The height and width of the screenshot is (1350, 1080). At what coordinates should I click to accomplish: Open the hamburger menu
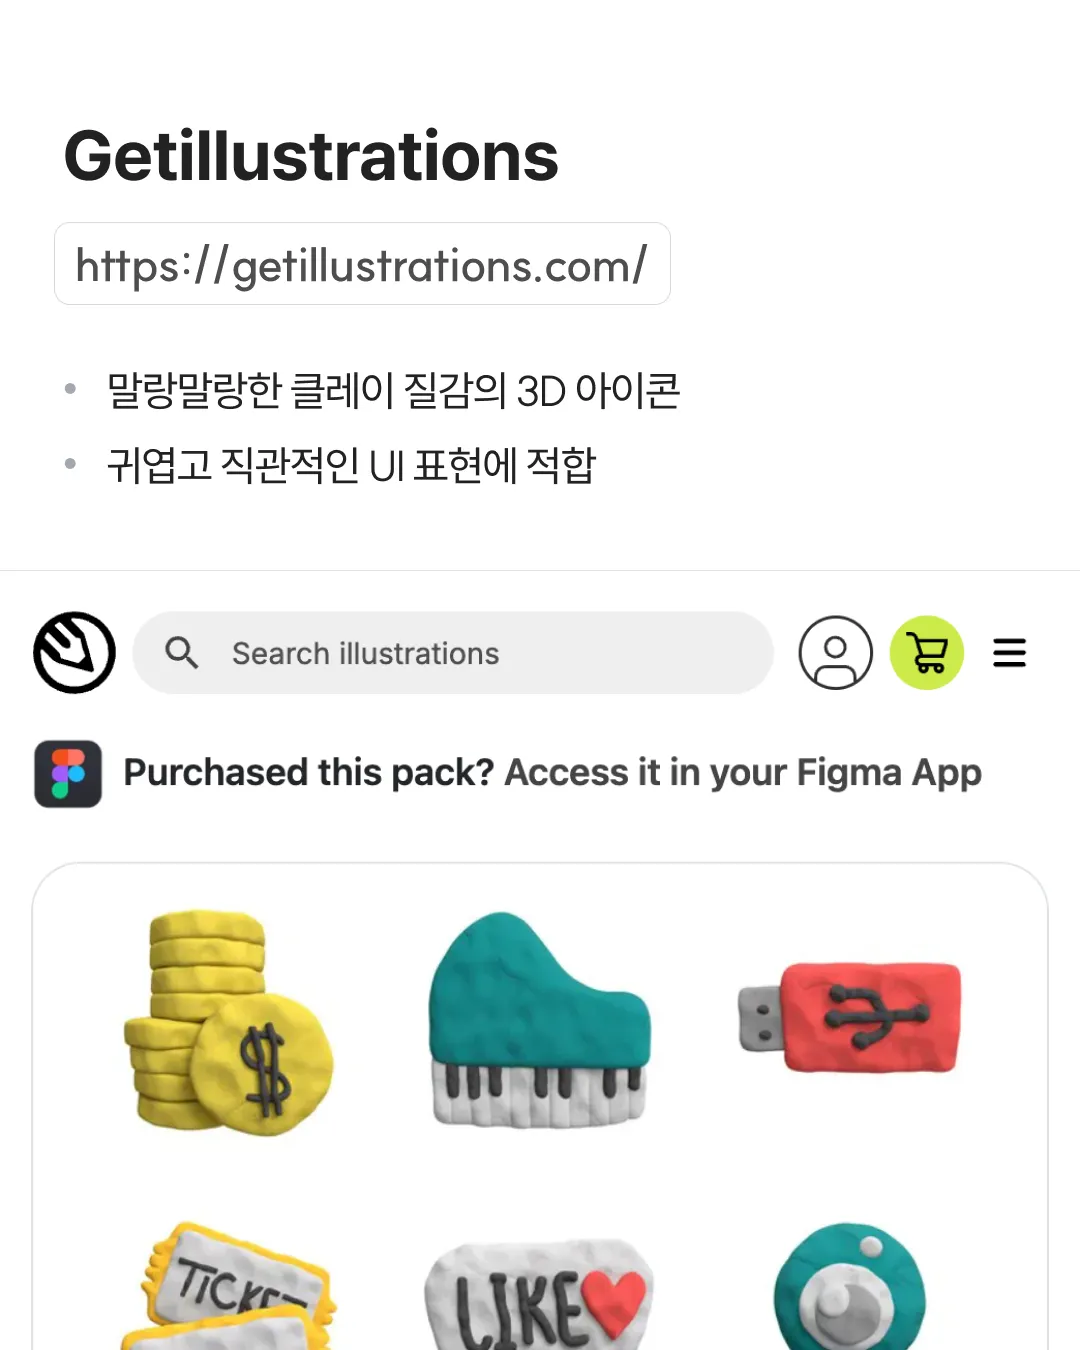[x=1009, y=653]
